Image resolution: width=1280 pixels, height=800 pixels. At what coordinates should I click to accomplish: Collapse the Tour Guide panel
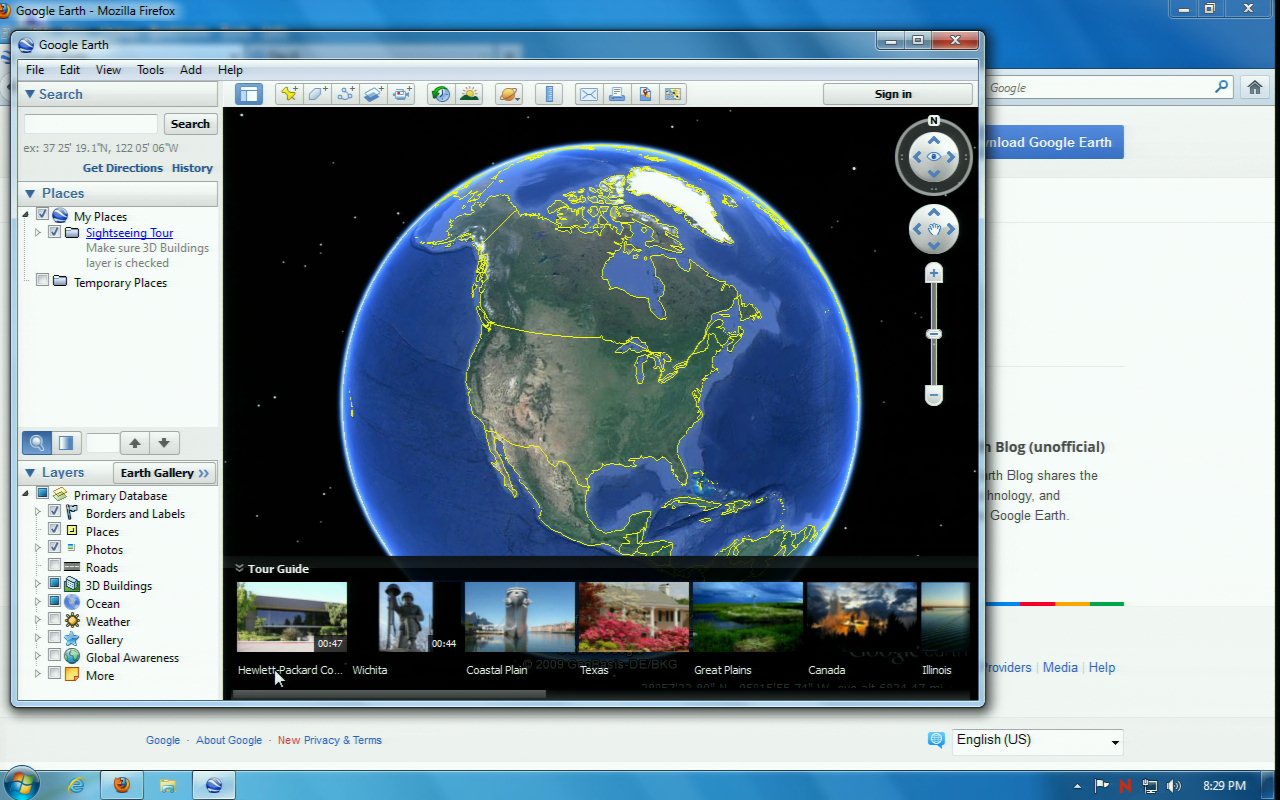pos(240,568)
